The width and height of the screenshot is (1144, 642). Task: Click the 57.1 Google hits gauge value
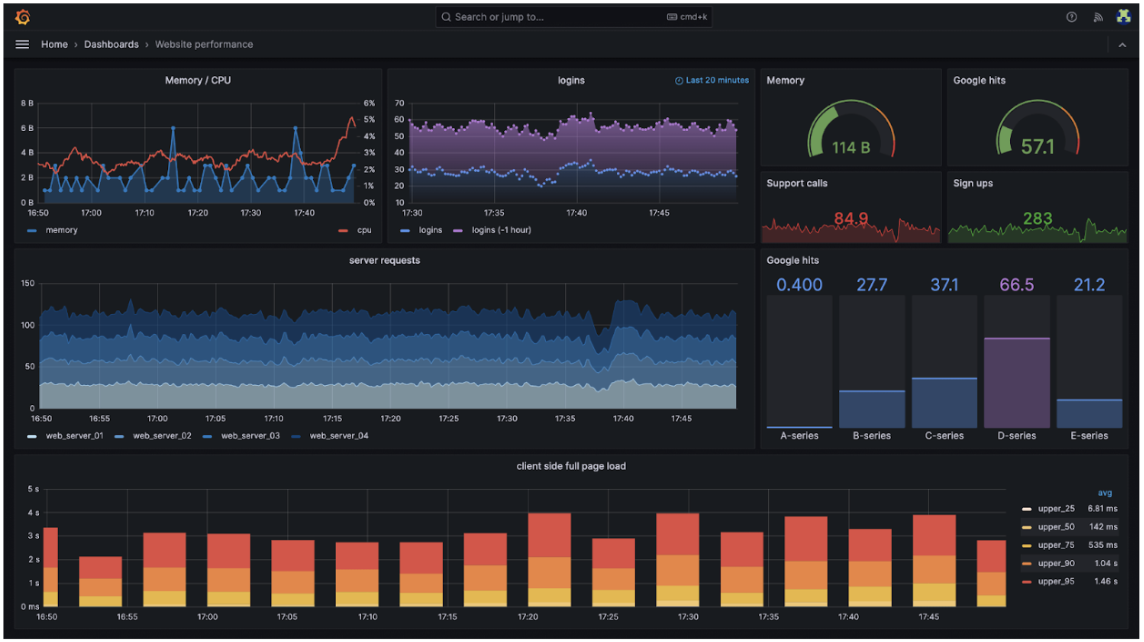point(1037,147)
